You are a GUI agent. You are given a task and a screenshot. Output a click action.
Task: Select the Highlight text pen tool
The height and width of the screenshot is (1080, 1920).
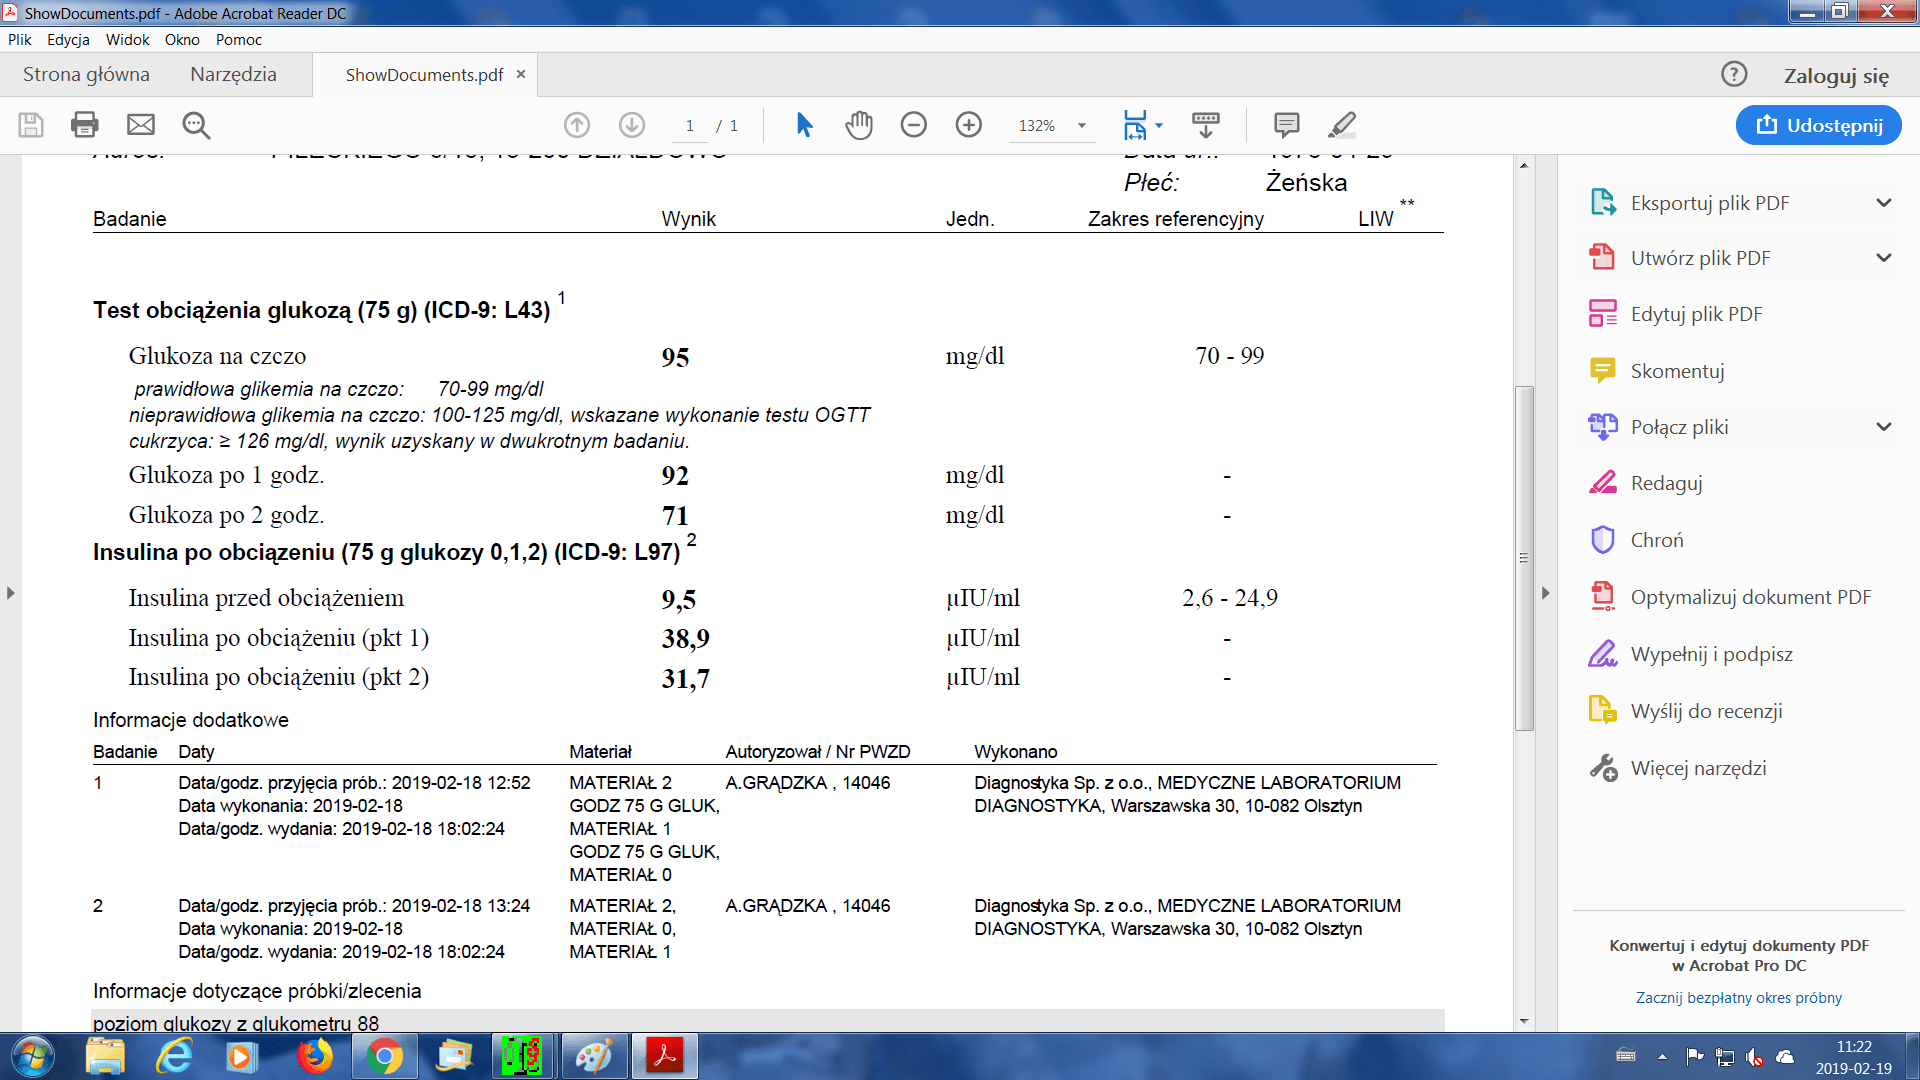click(x=1341, y=125)
